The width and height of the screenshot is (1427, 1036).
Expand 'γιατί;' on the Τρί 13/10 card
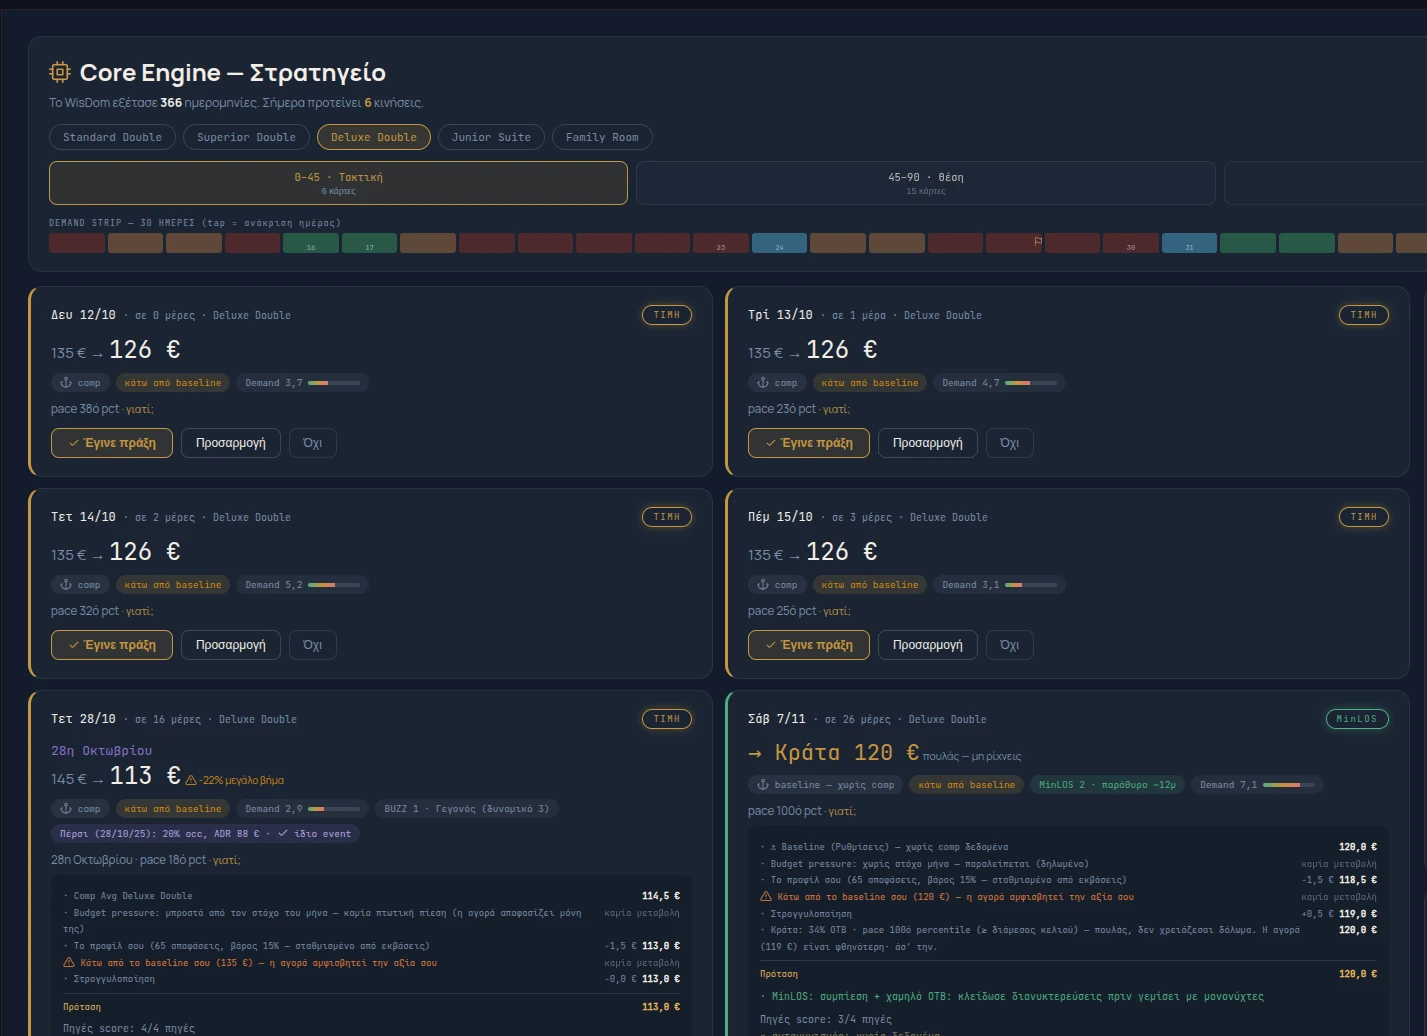tap(836, 409)
